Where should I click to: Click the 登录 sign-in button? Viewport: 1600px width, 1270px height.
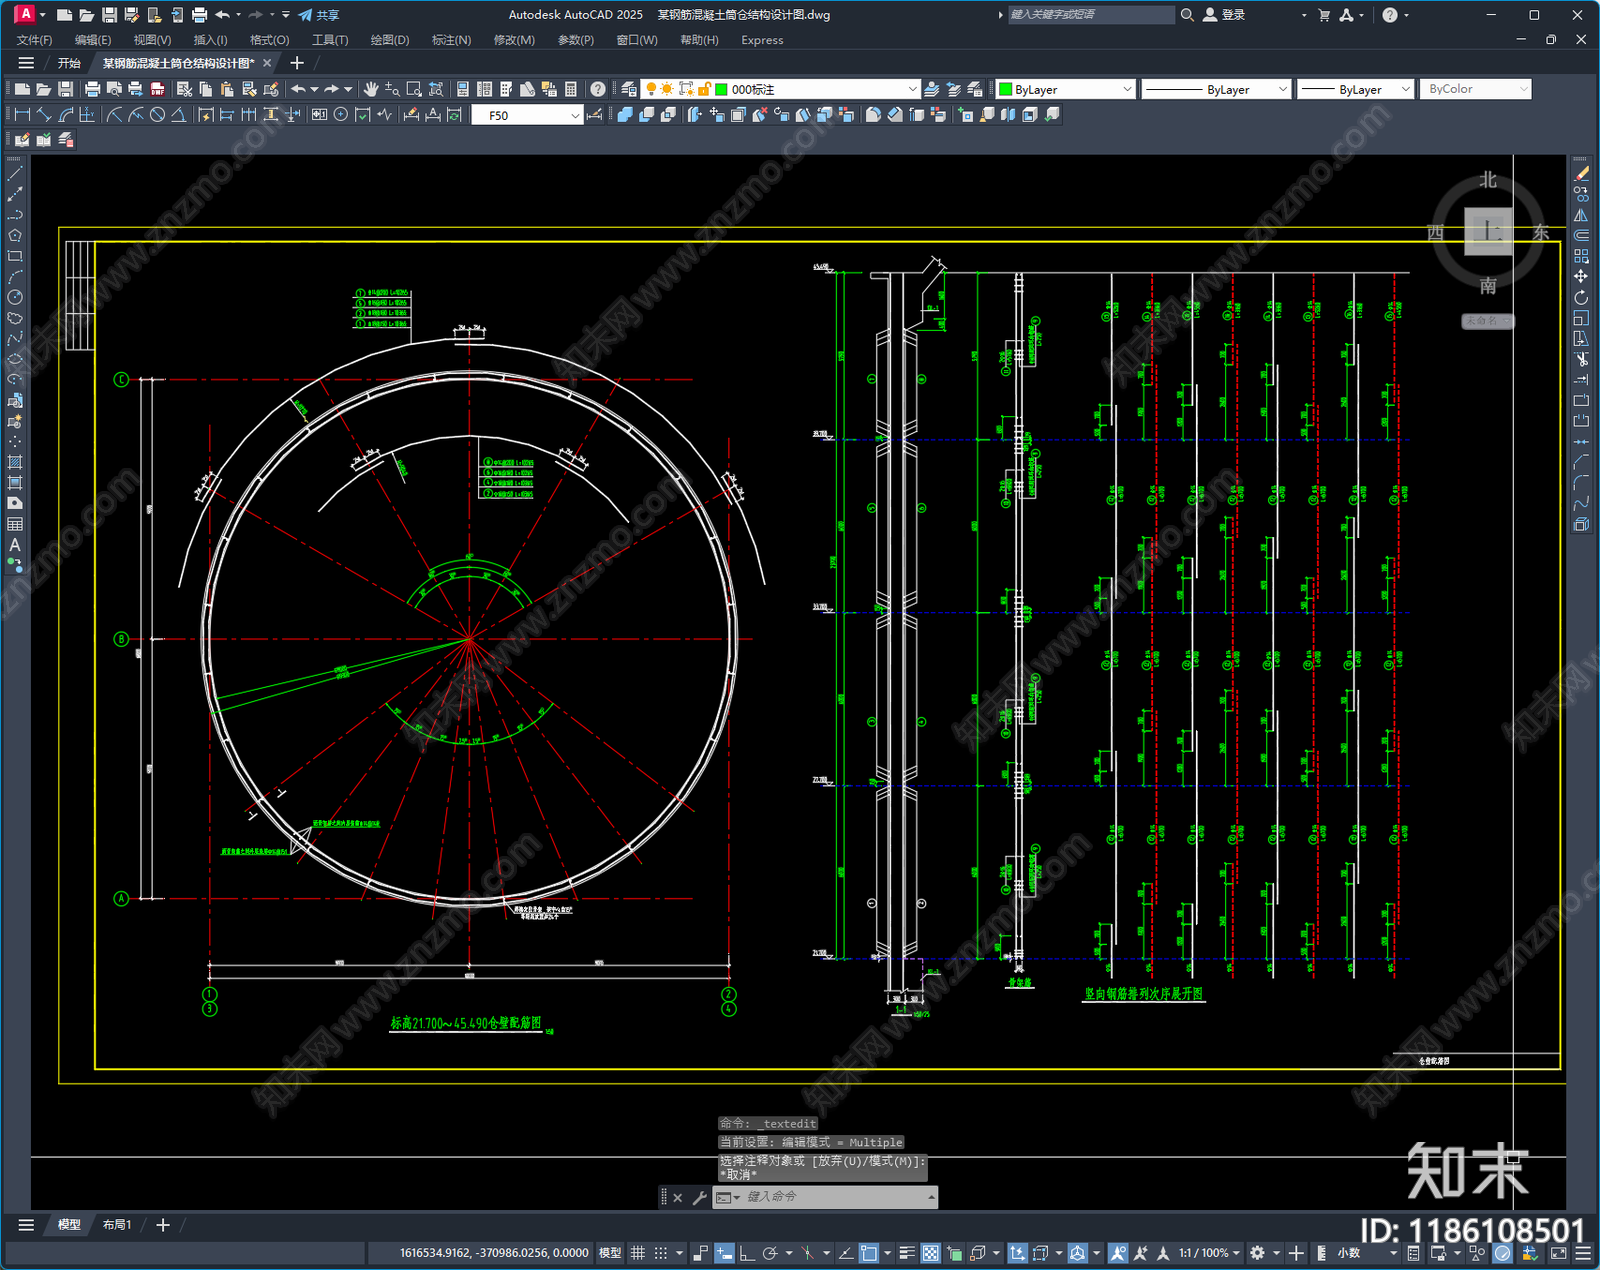pos(1224,15)
